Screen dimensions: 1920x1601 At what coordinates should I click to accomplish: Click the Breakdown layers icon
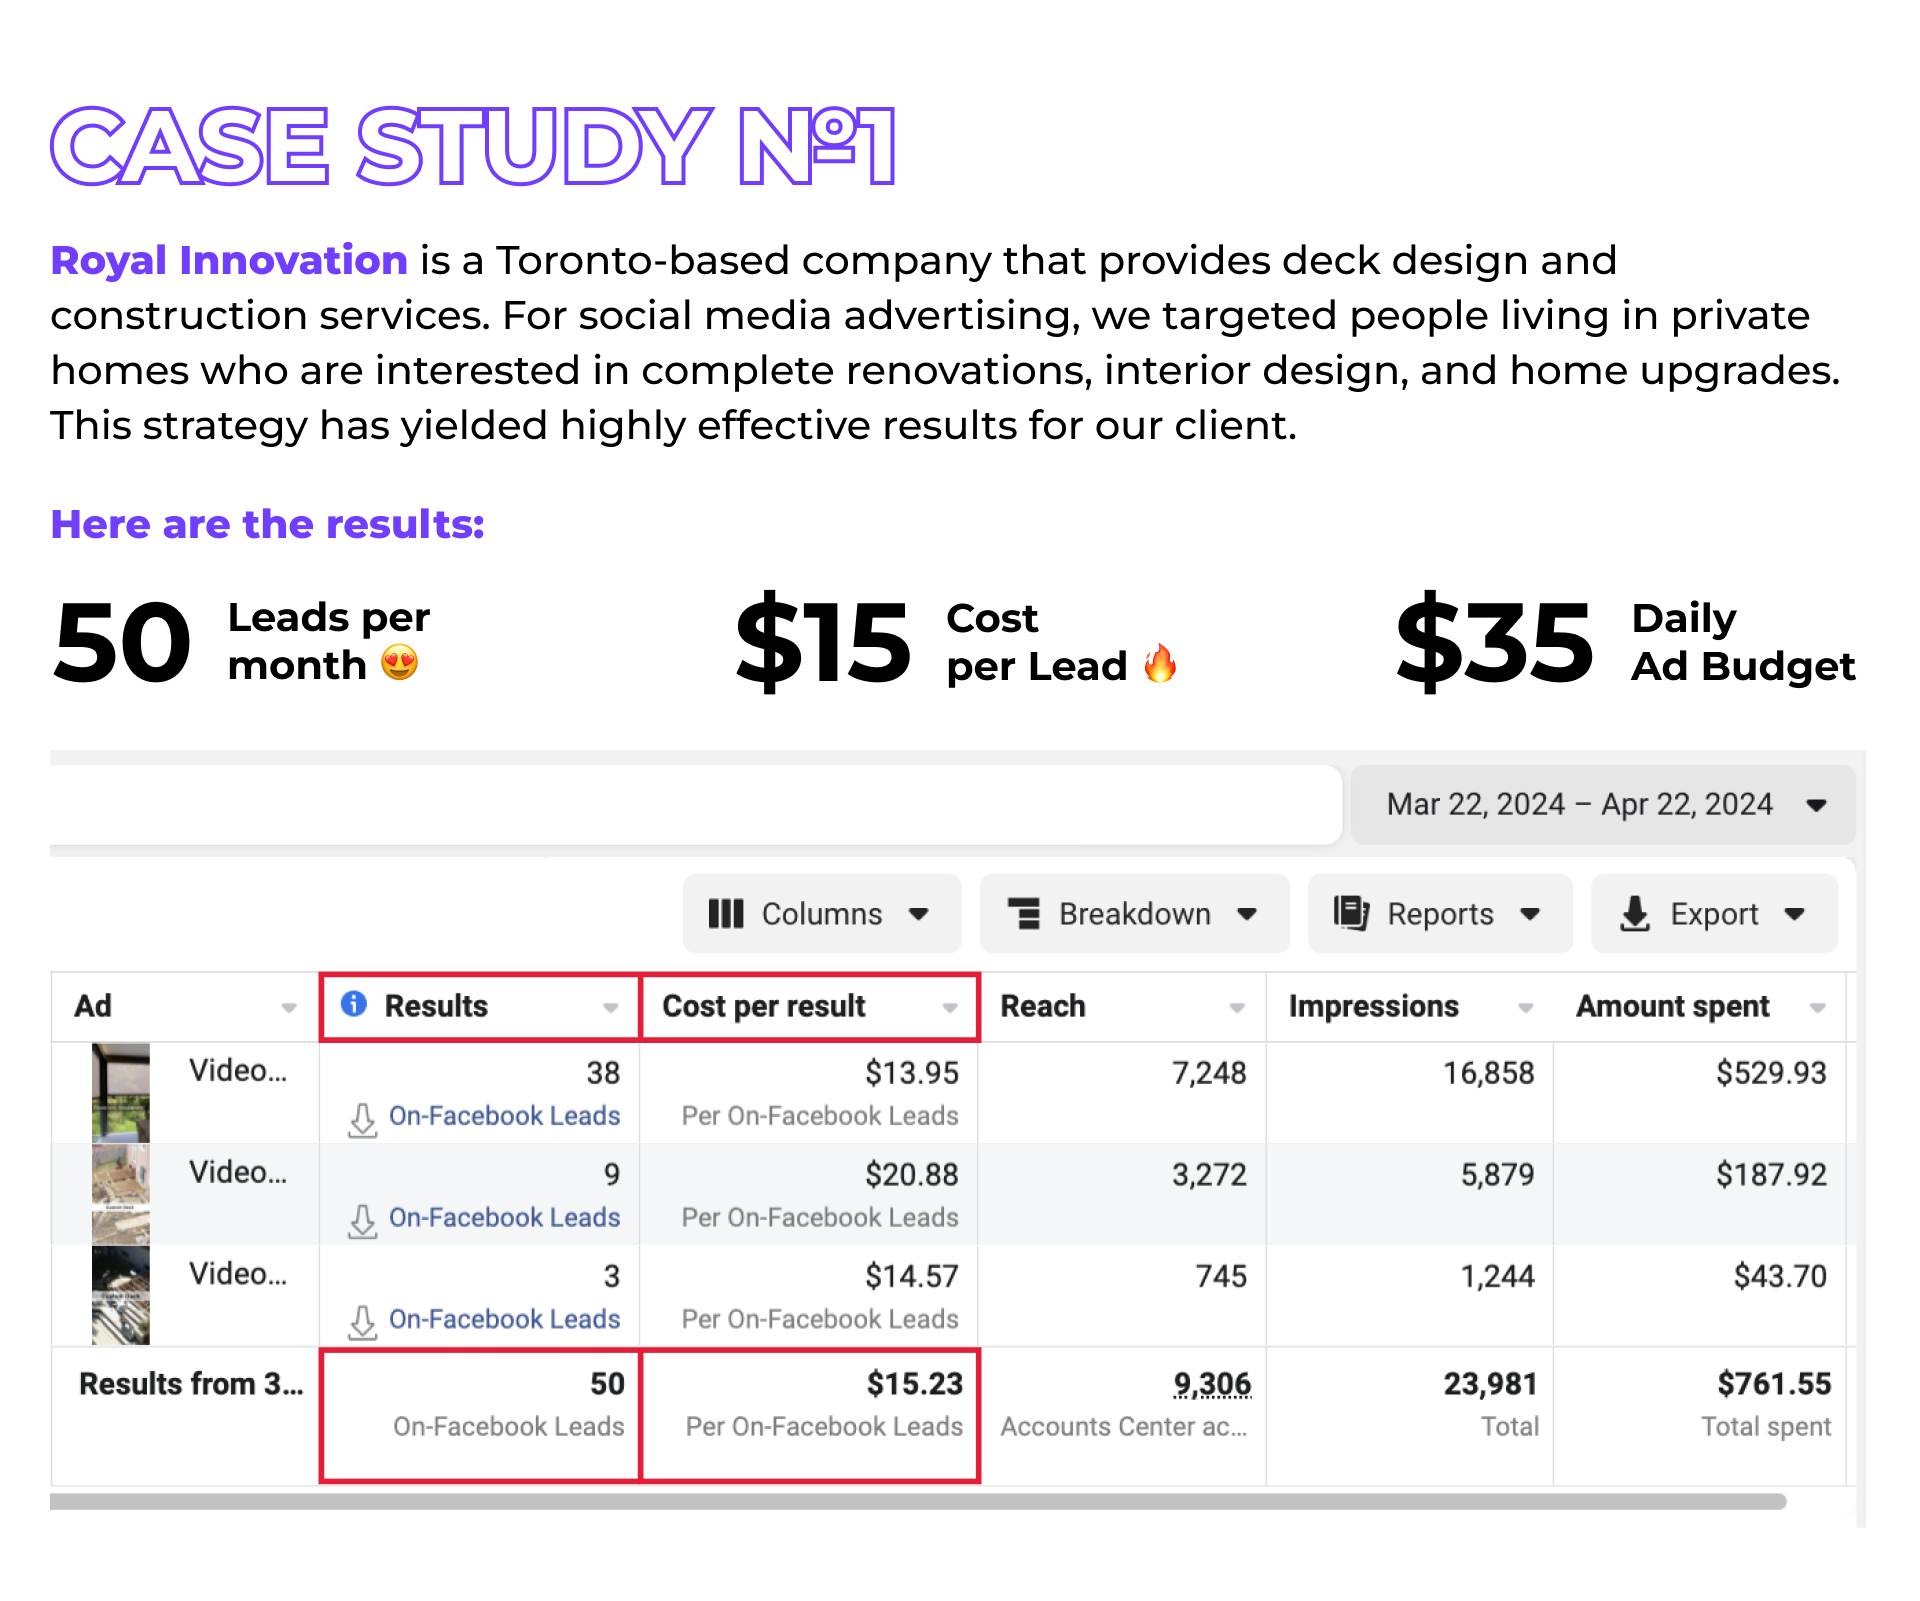pyautogui.click(x=1024, y=914)
